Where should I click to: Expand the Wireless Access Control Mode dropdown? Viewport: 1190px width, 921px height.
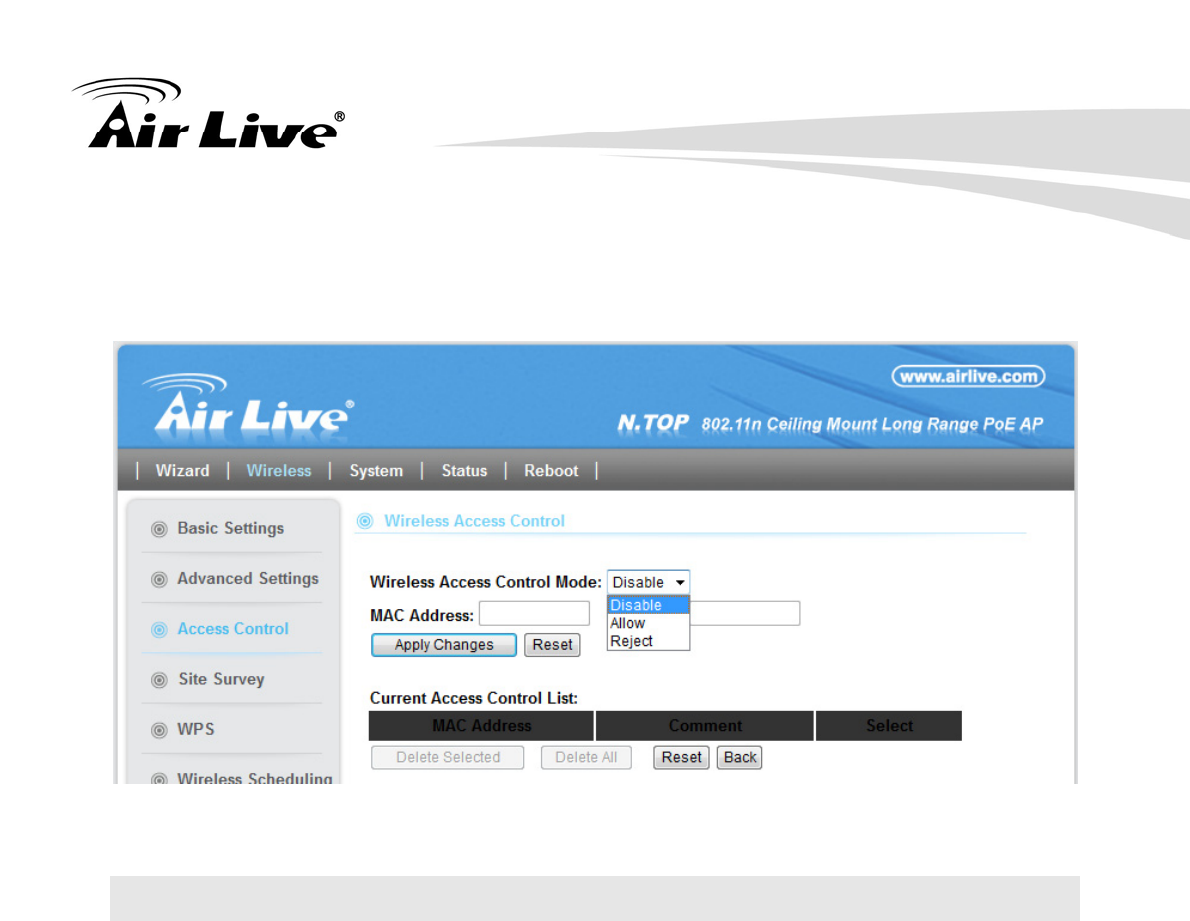[648, 582]
